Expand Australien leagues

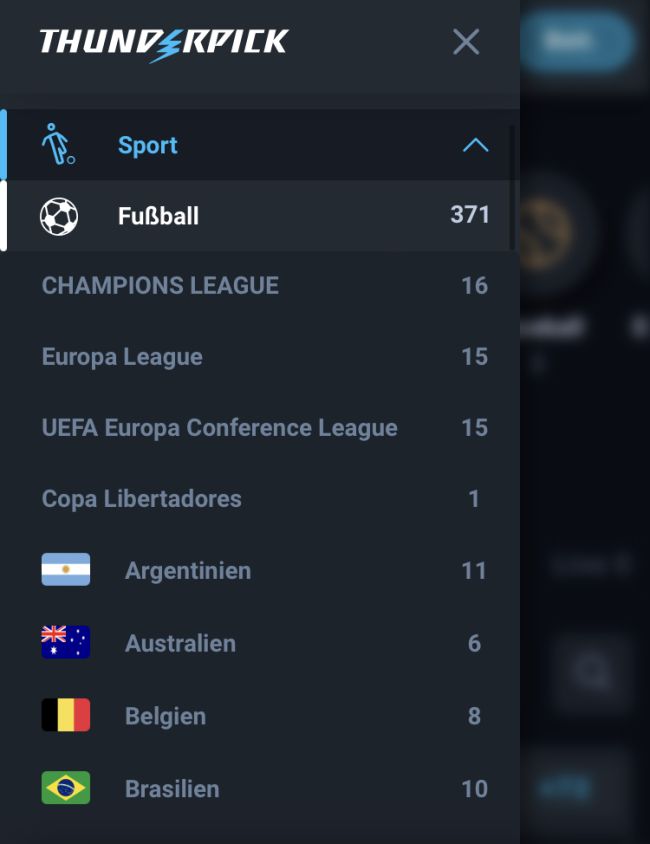pos(180,643)
